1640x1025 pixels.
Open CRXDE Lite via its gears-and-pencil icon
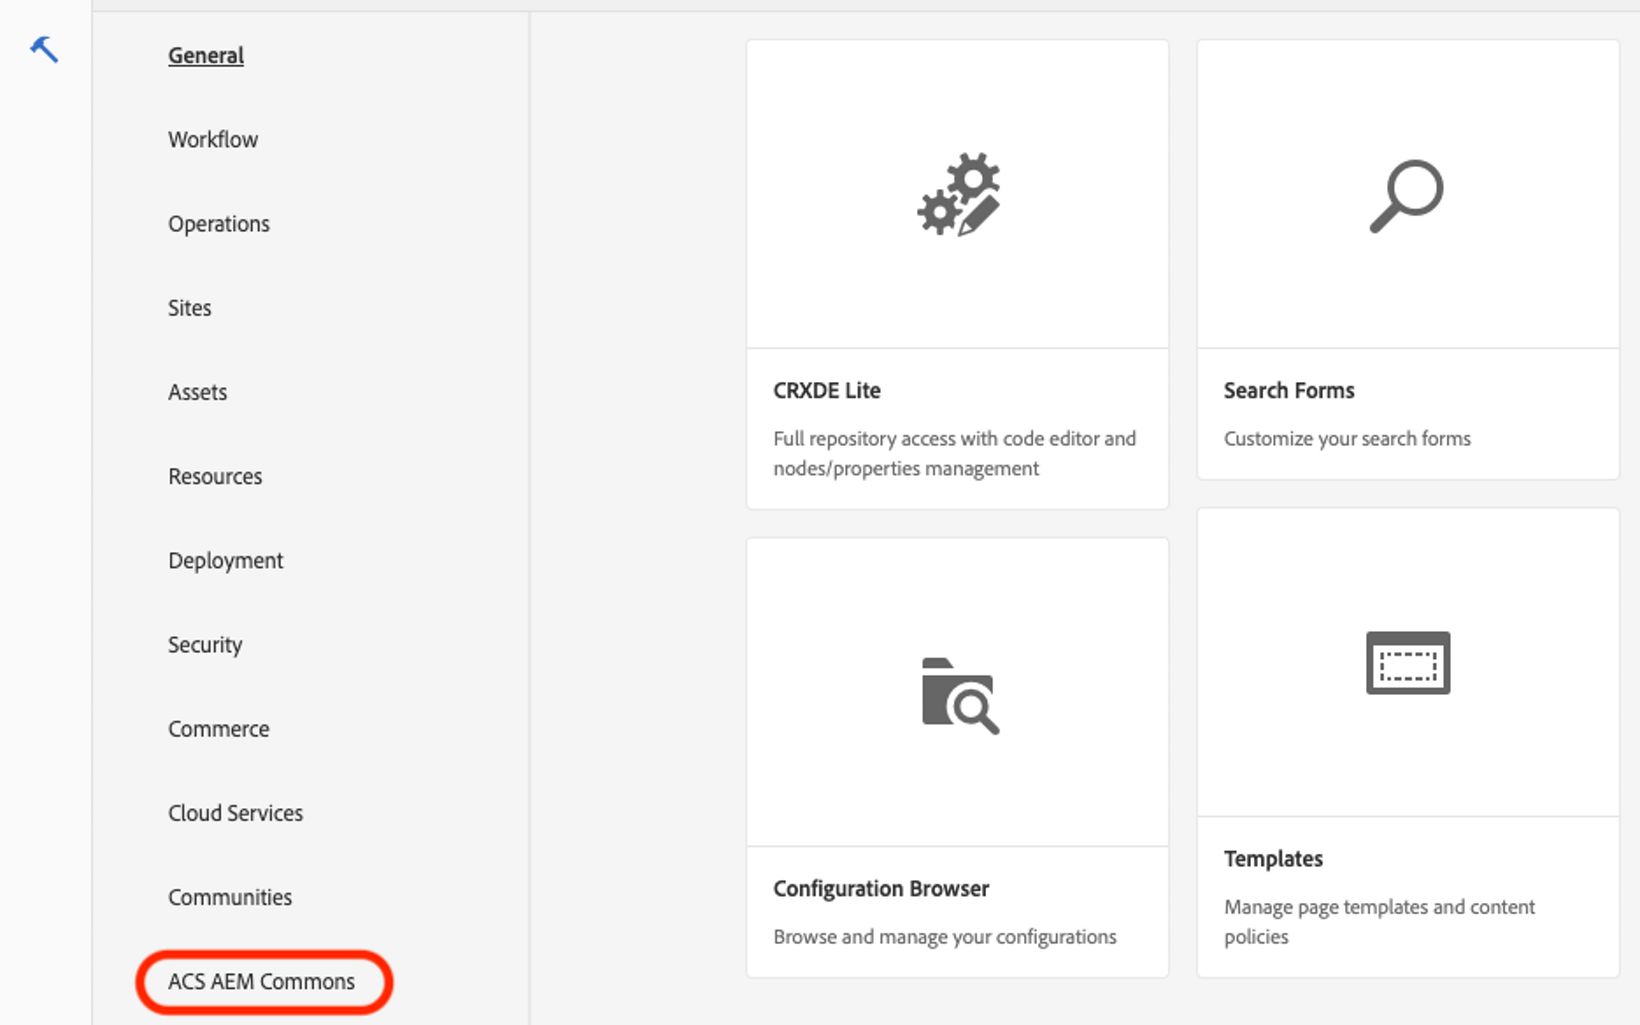(958, 195)
